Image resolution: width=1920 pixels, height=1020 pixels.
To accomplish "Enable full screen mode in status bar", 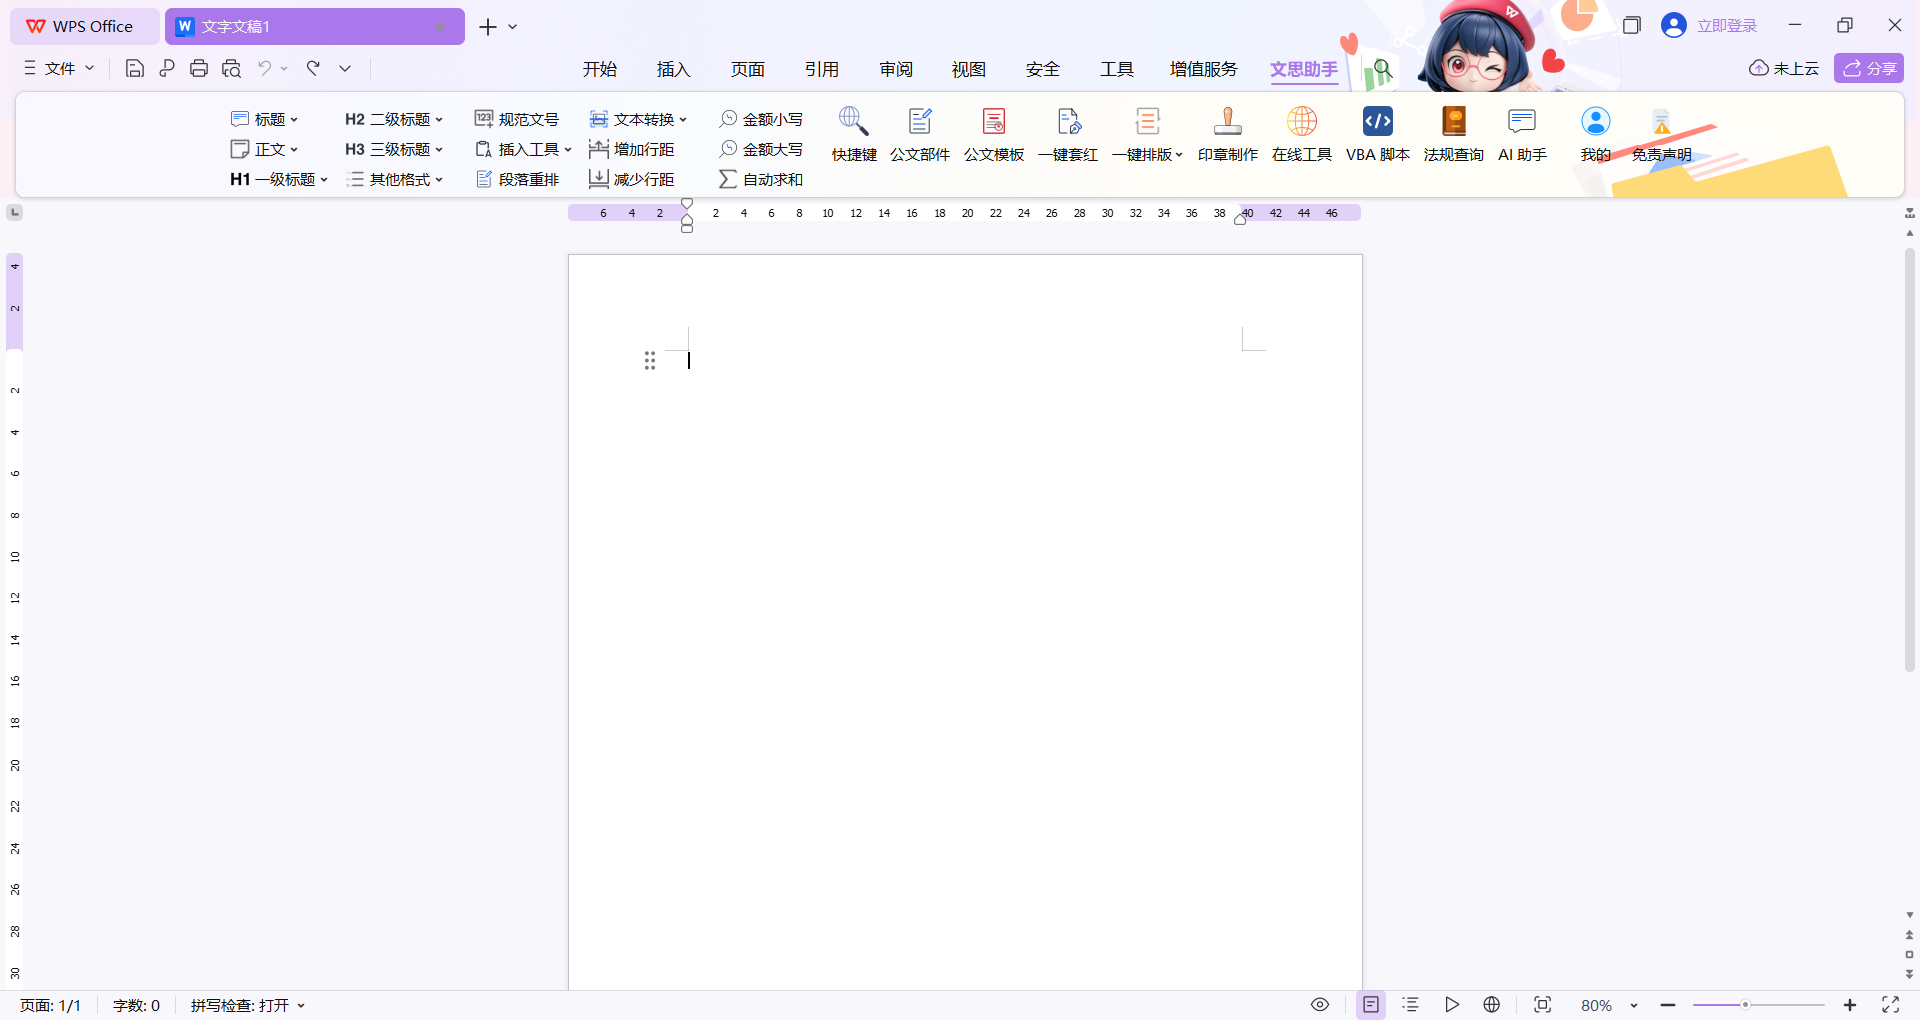I will [x=1891, y=1005].
